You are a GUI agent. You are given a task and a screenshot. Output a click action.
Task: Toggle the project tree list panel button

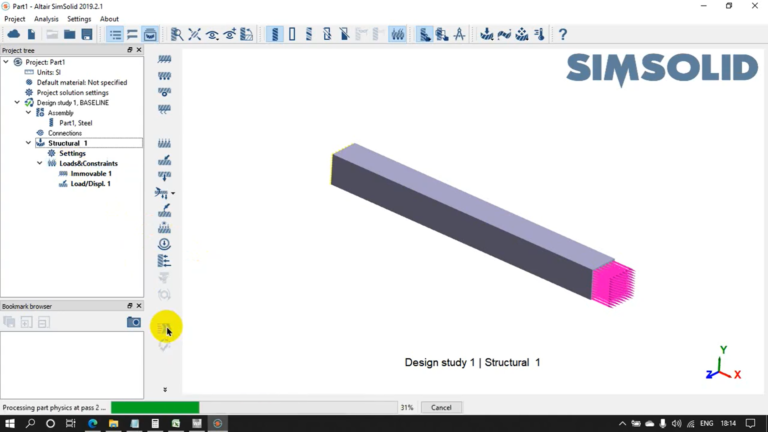click(x=115, y=34)
